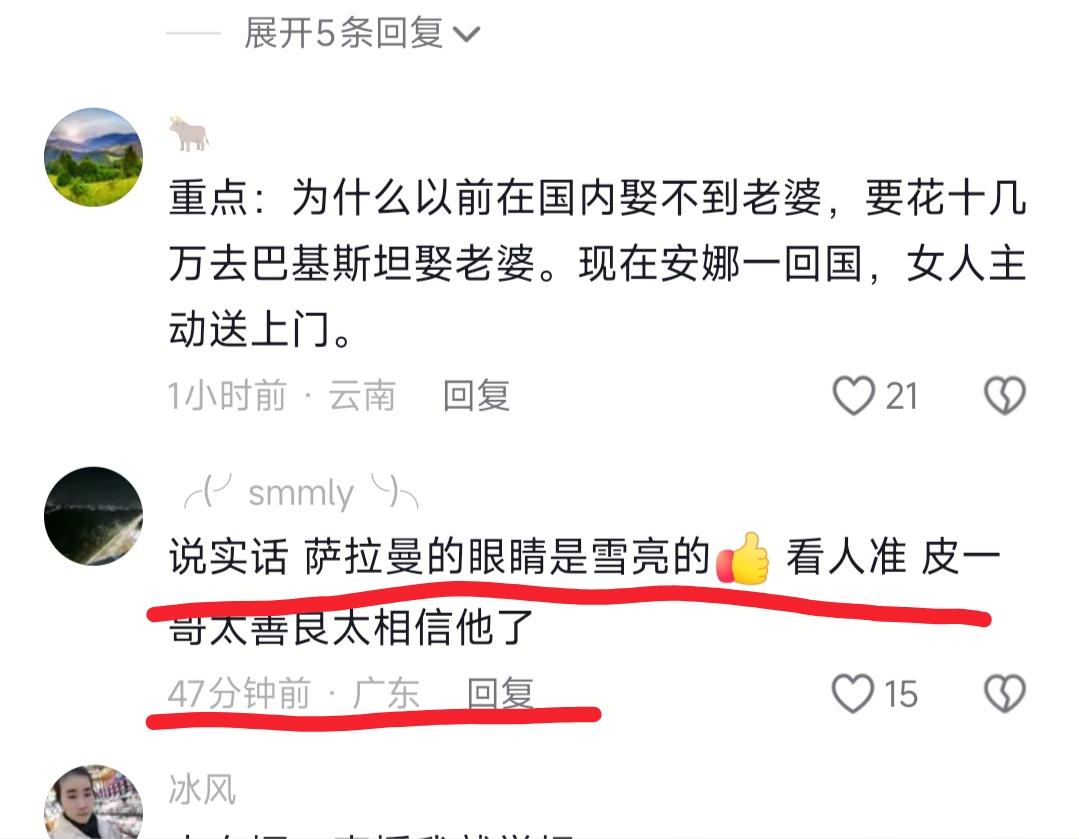Tap the 1小时前 · 云南 timestamp
1079x839 pixels.
click(x=282, y=396)
